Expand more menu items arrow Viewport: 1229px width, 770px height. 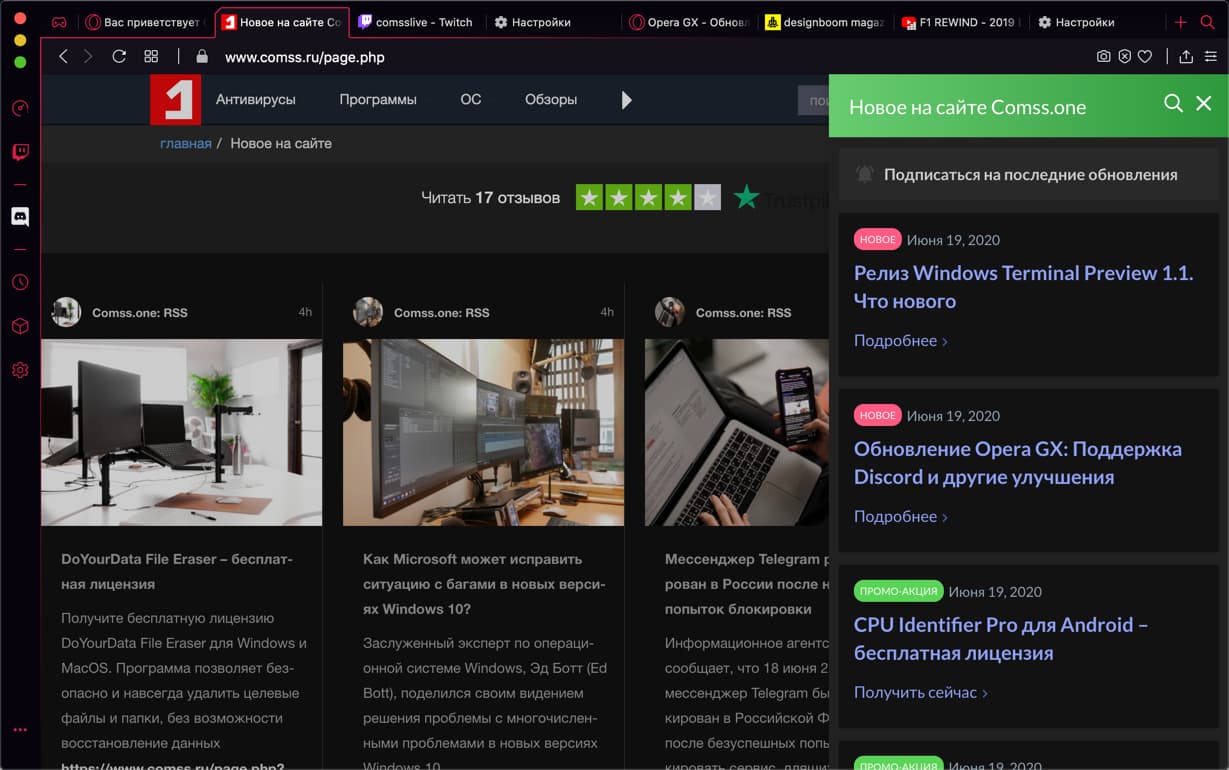click(627, 100)
